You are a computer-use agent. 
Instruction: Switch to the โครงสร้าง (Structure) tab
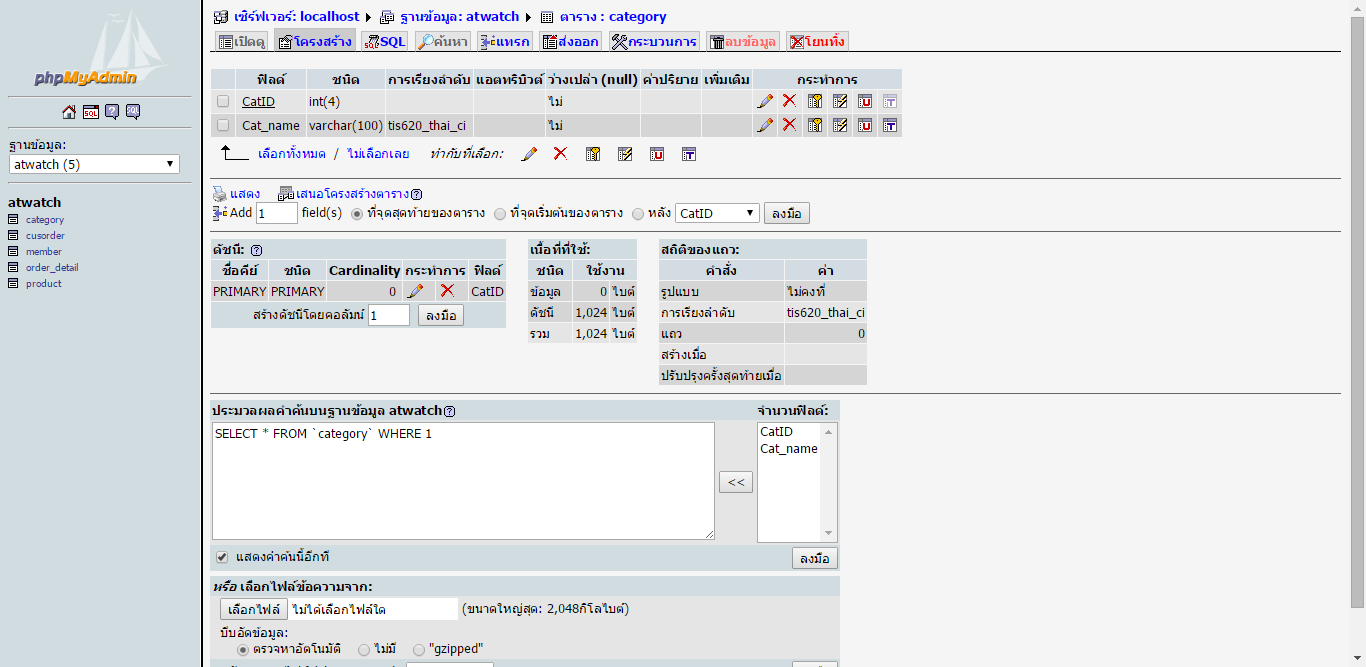[x=315, y=41]
